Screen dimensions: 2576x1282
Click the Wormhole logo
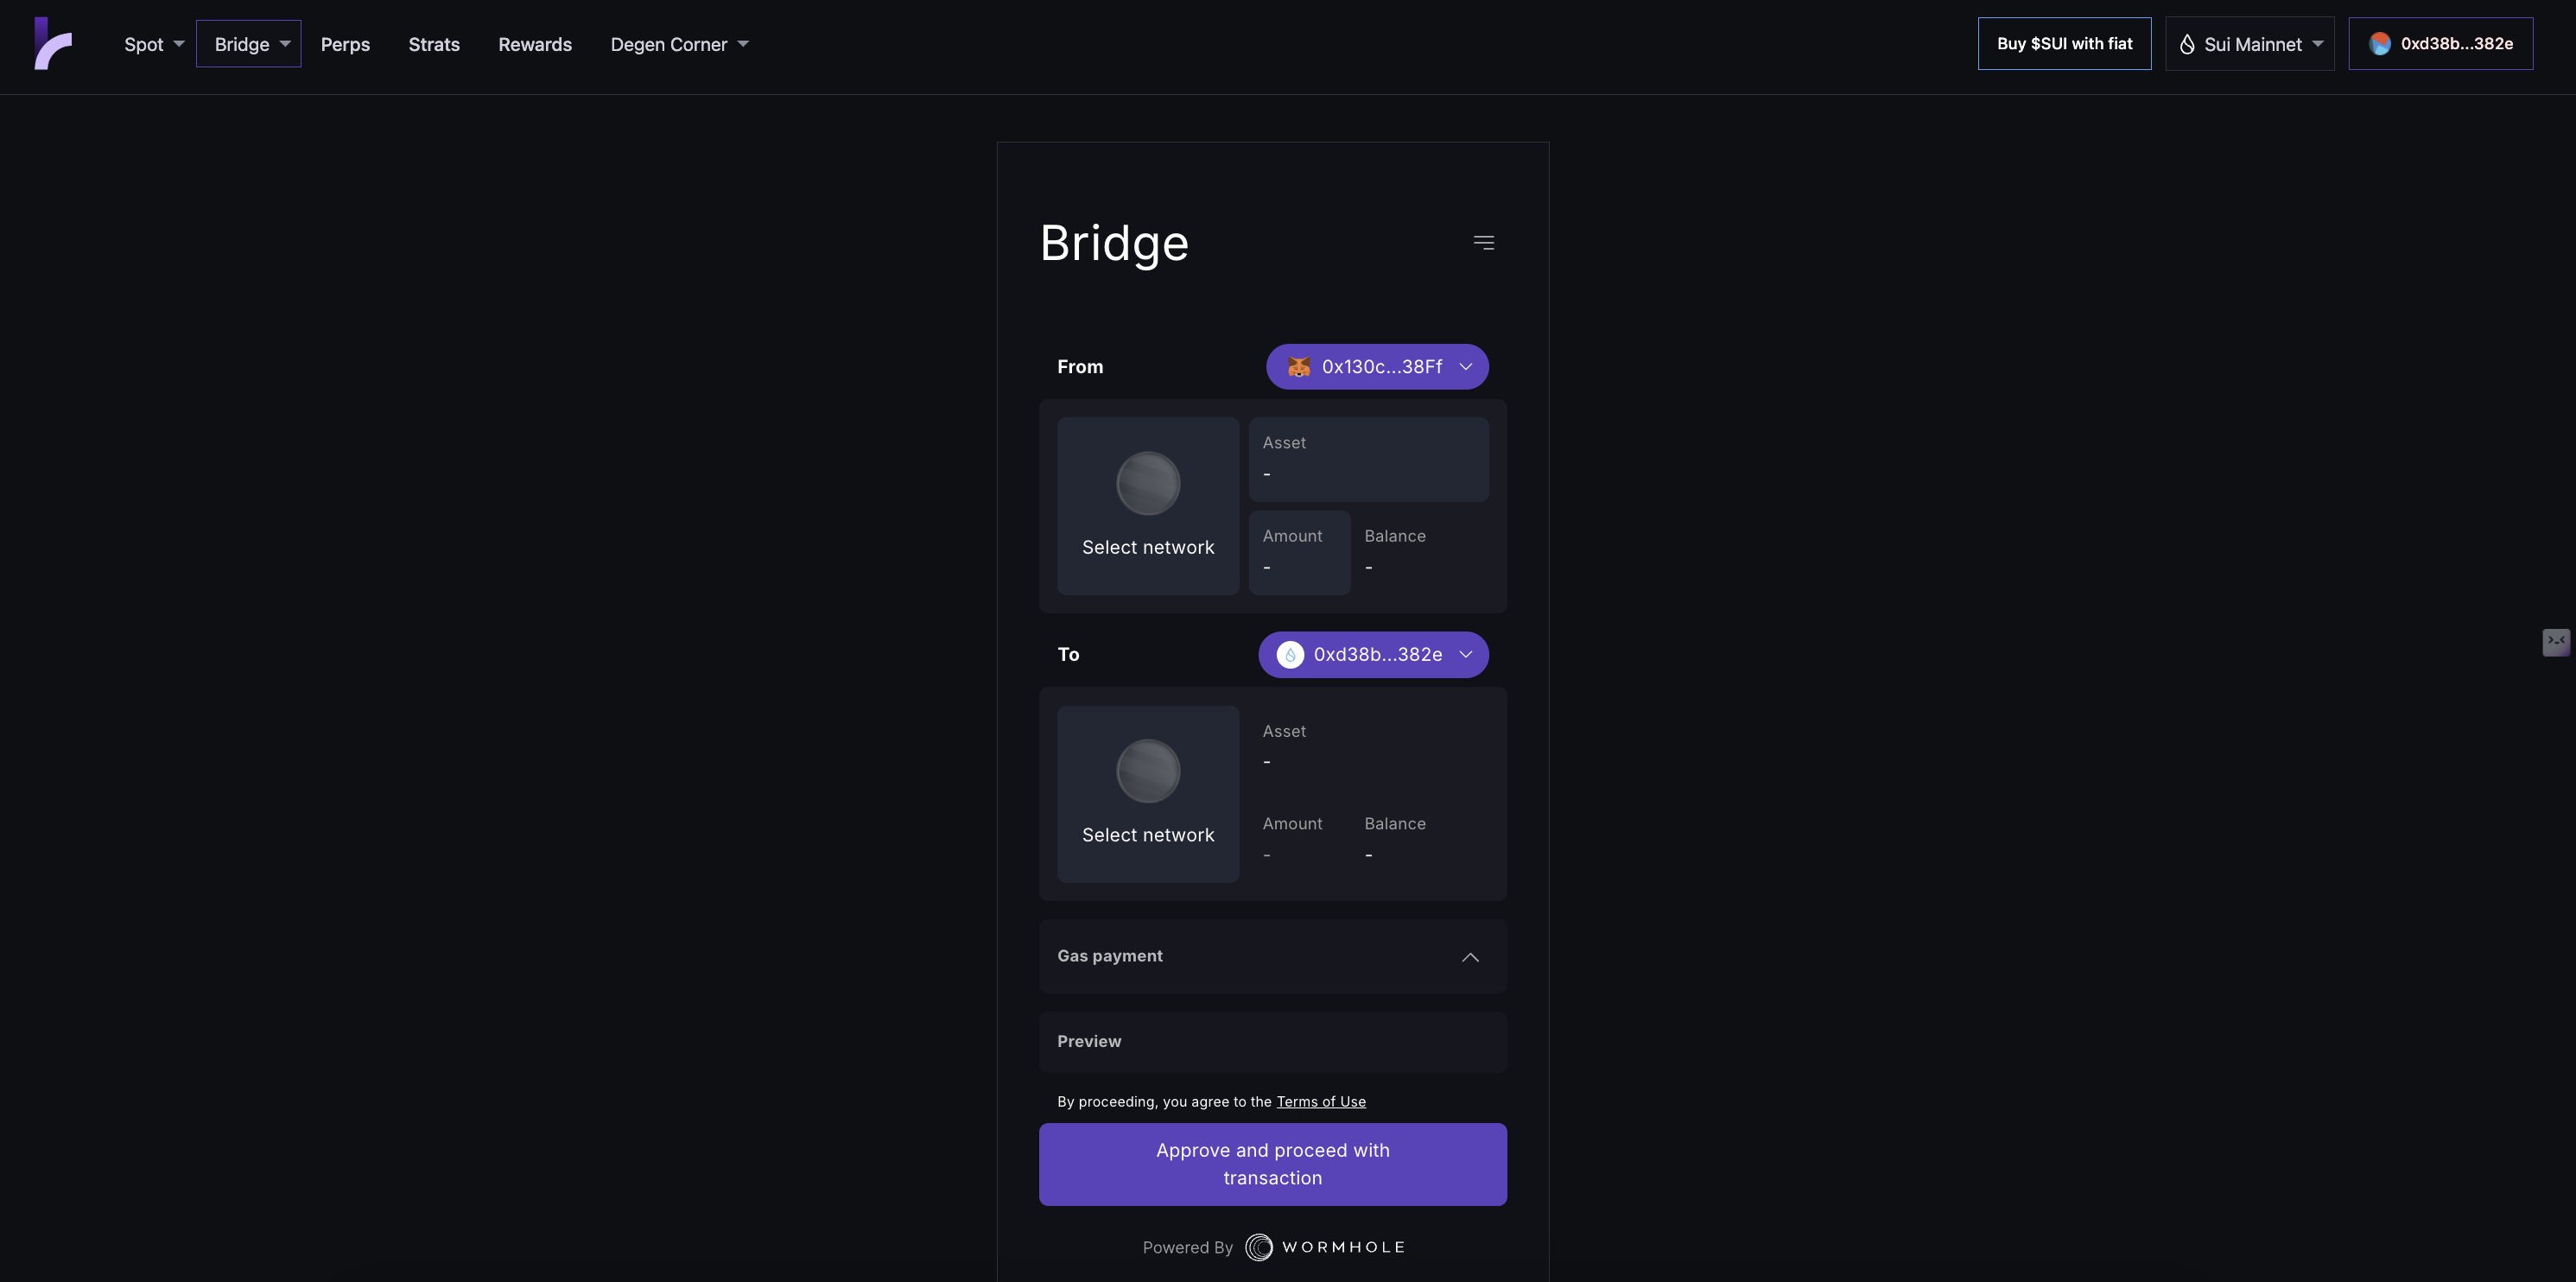[x=1325, y=1247]
